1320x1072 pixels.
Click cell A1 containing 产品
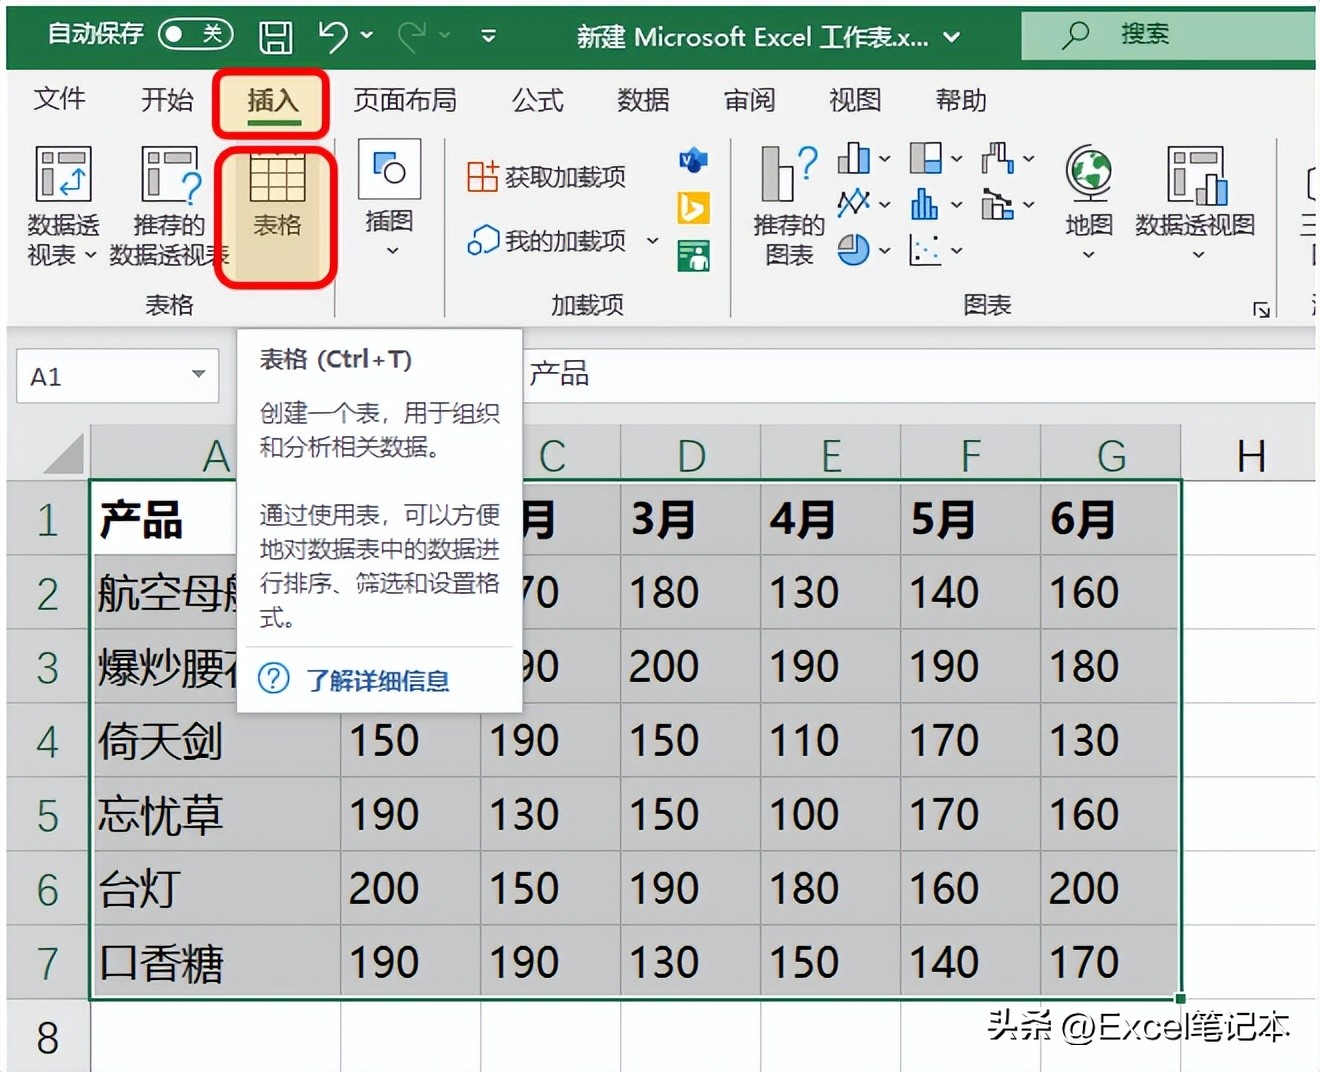(164, 519)
